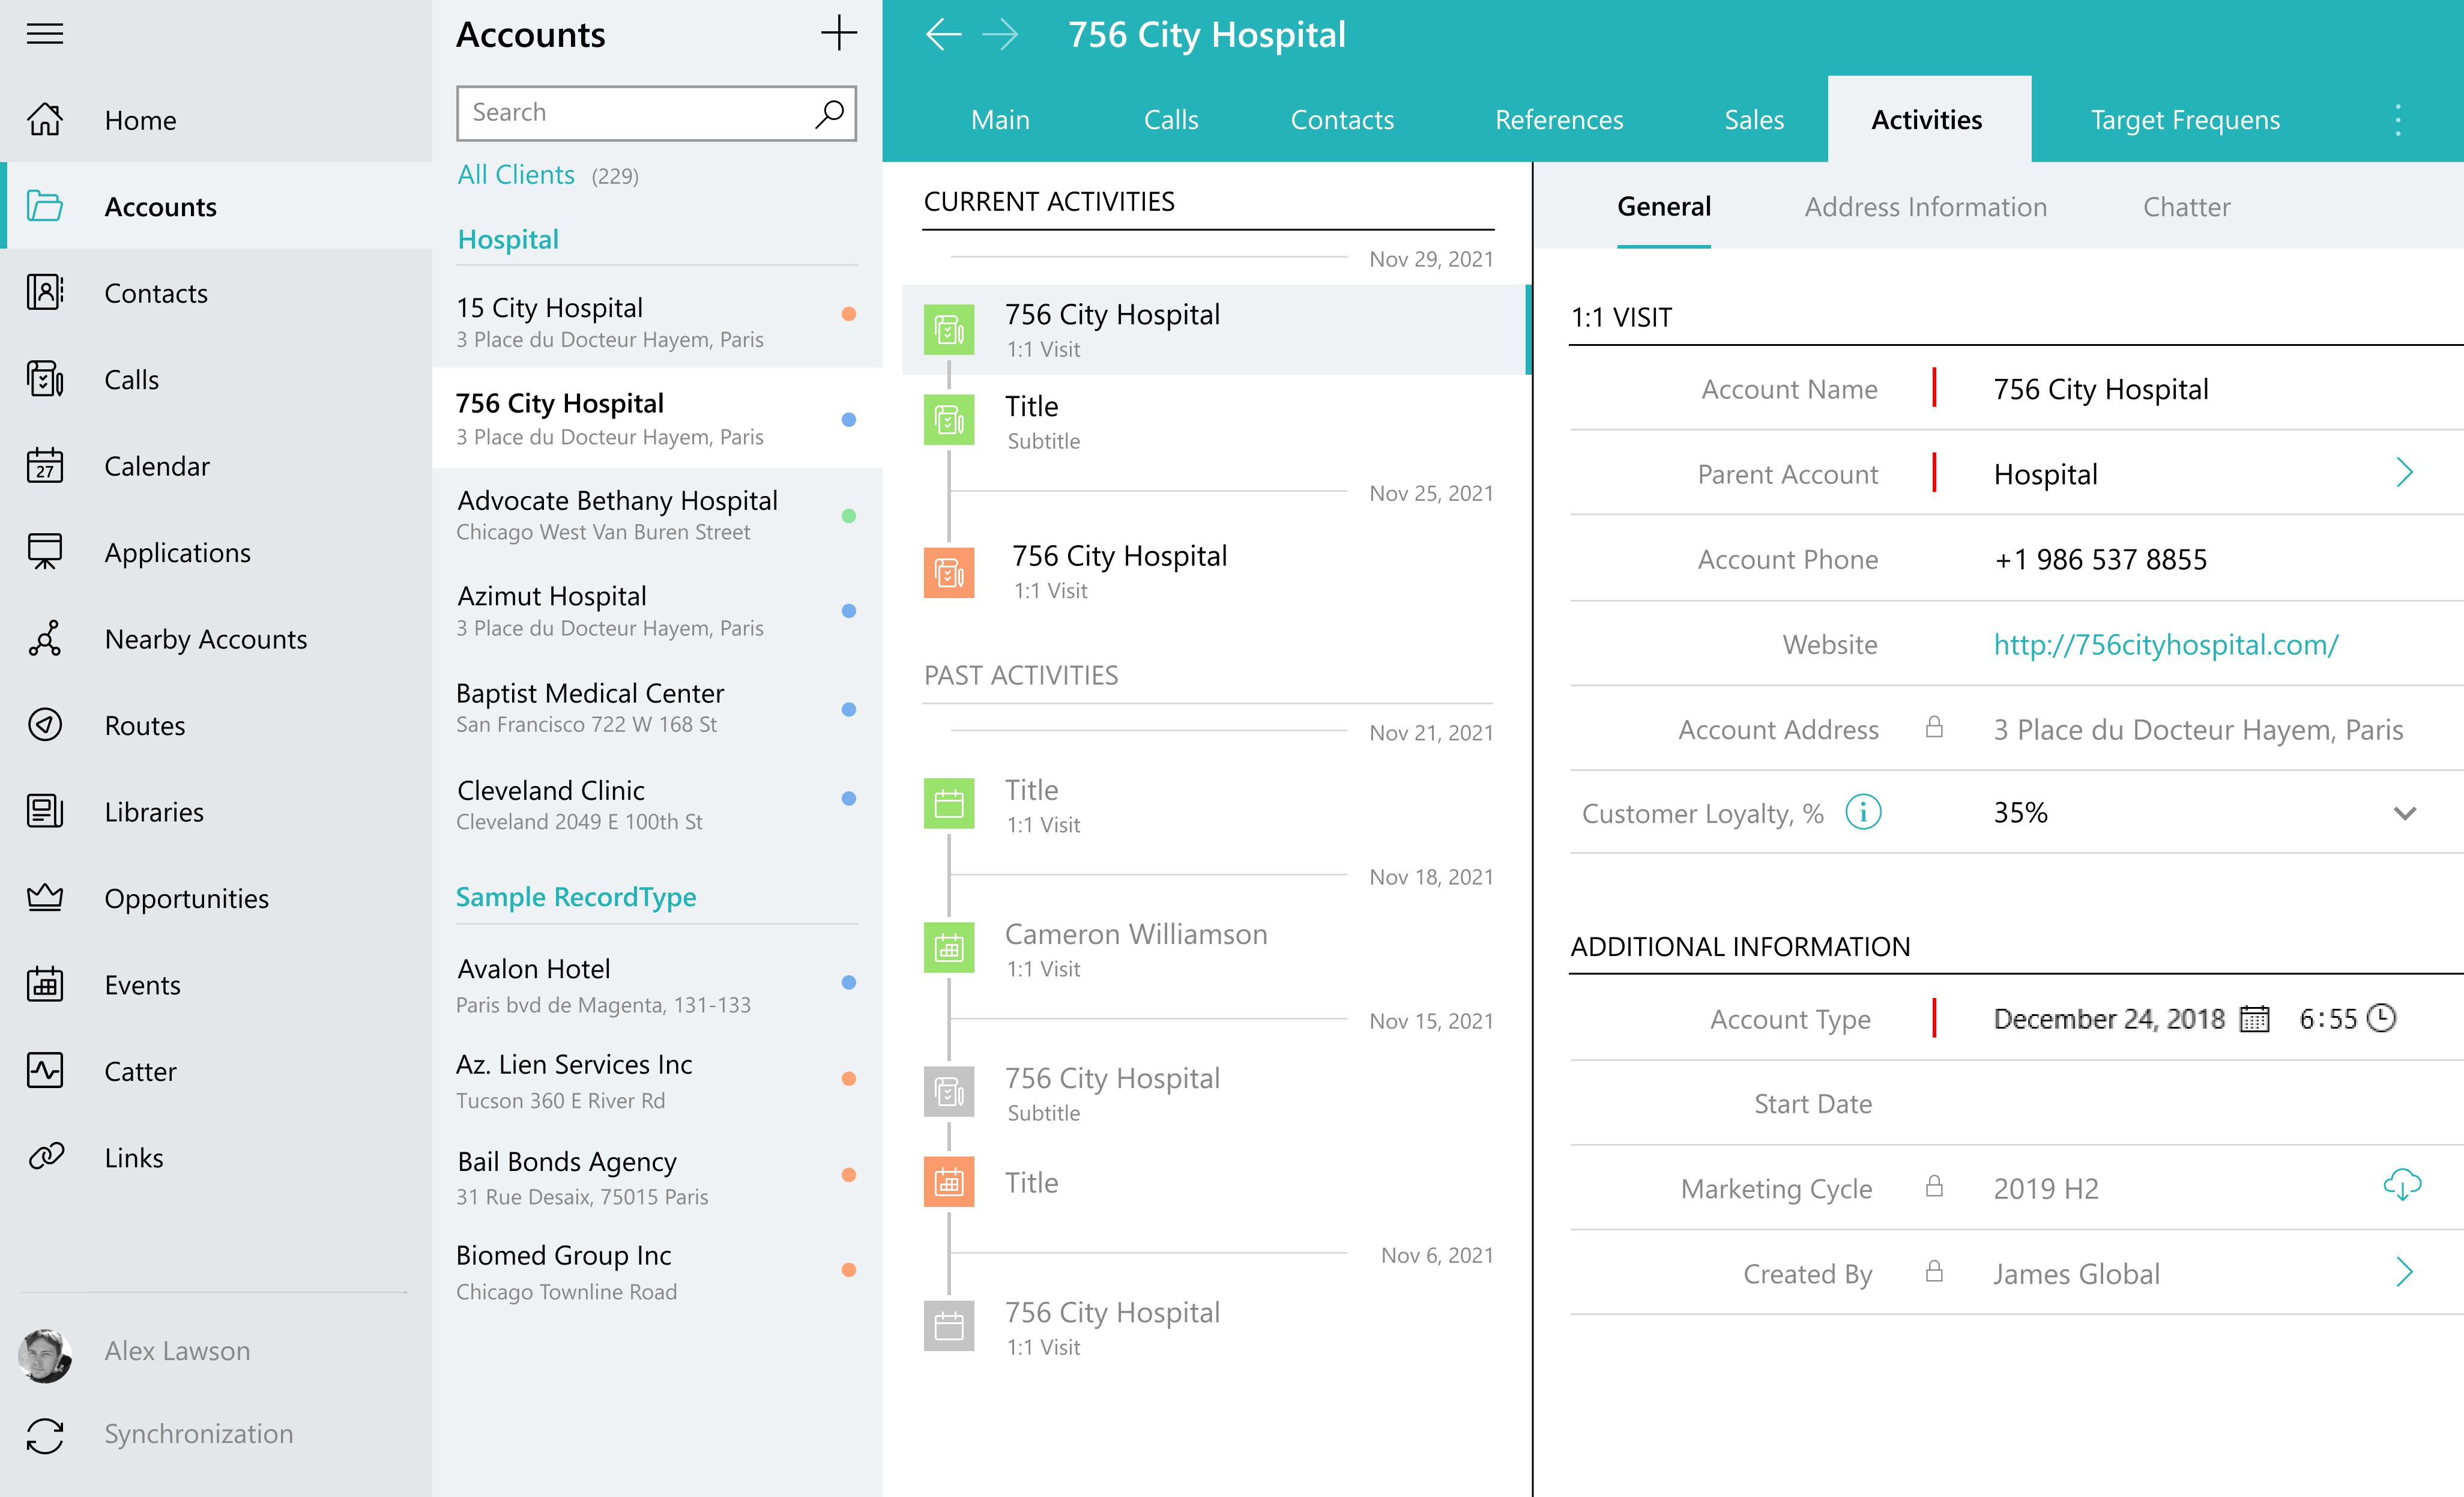Switch to the References tab

click(x=1558, y=120)
